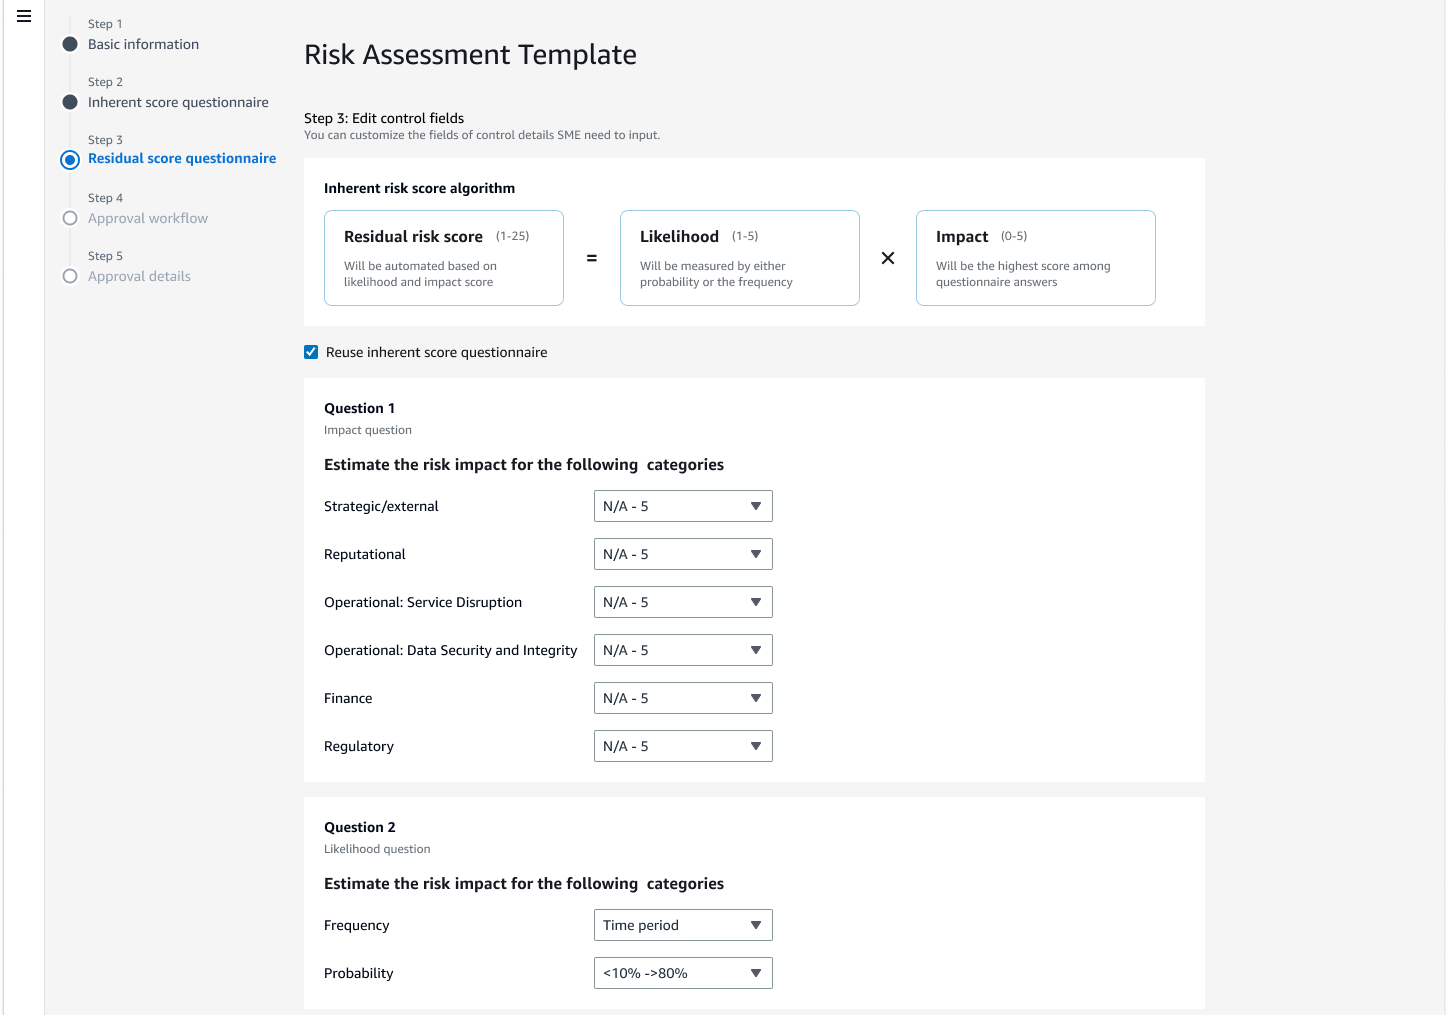Click the Frequency category label
This screenshot has height=1015, width=1448.
tap(356, 925)
